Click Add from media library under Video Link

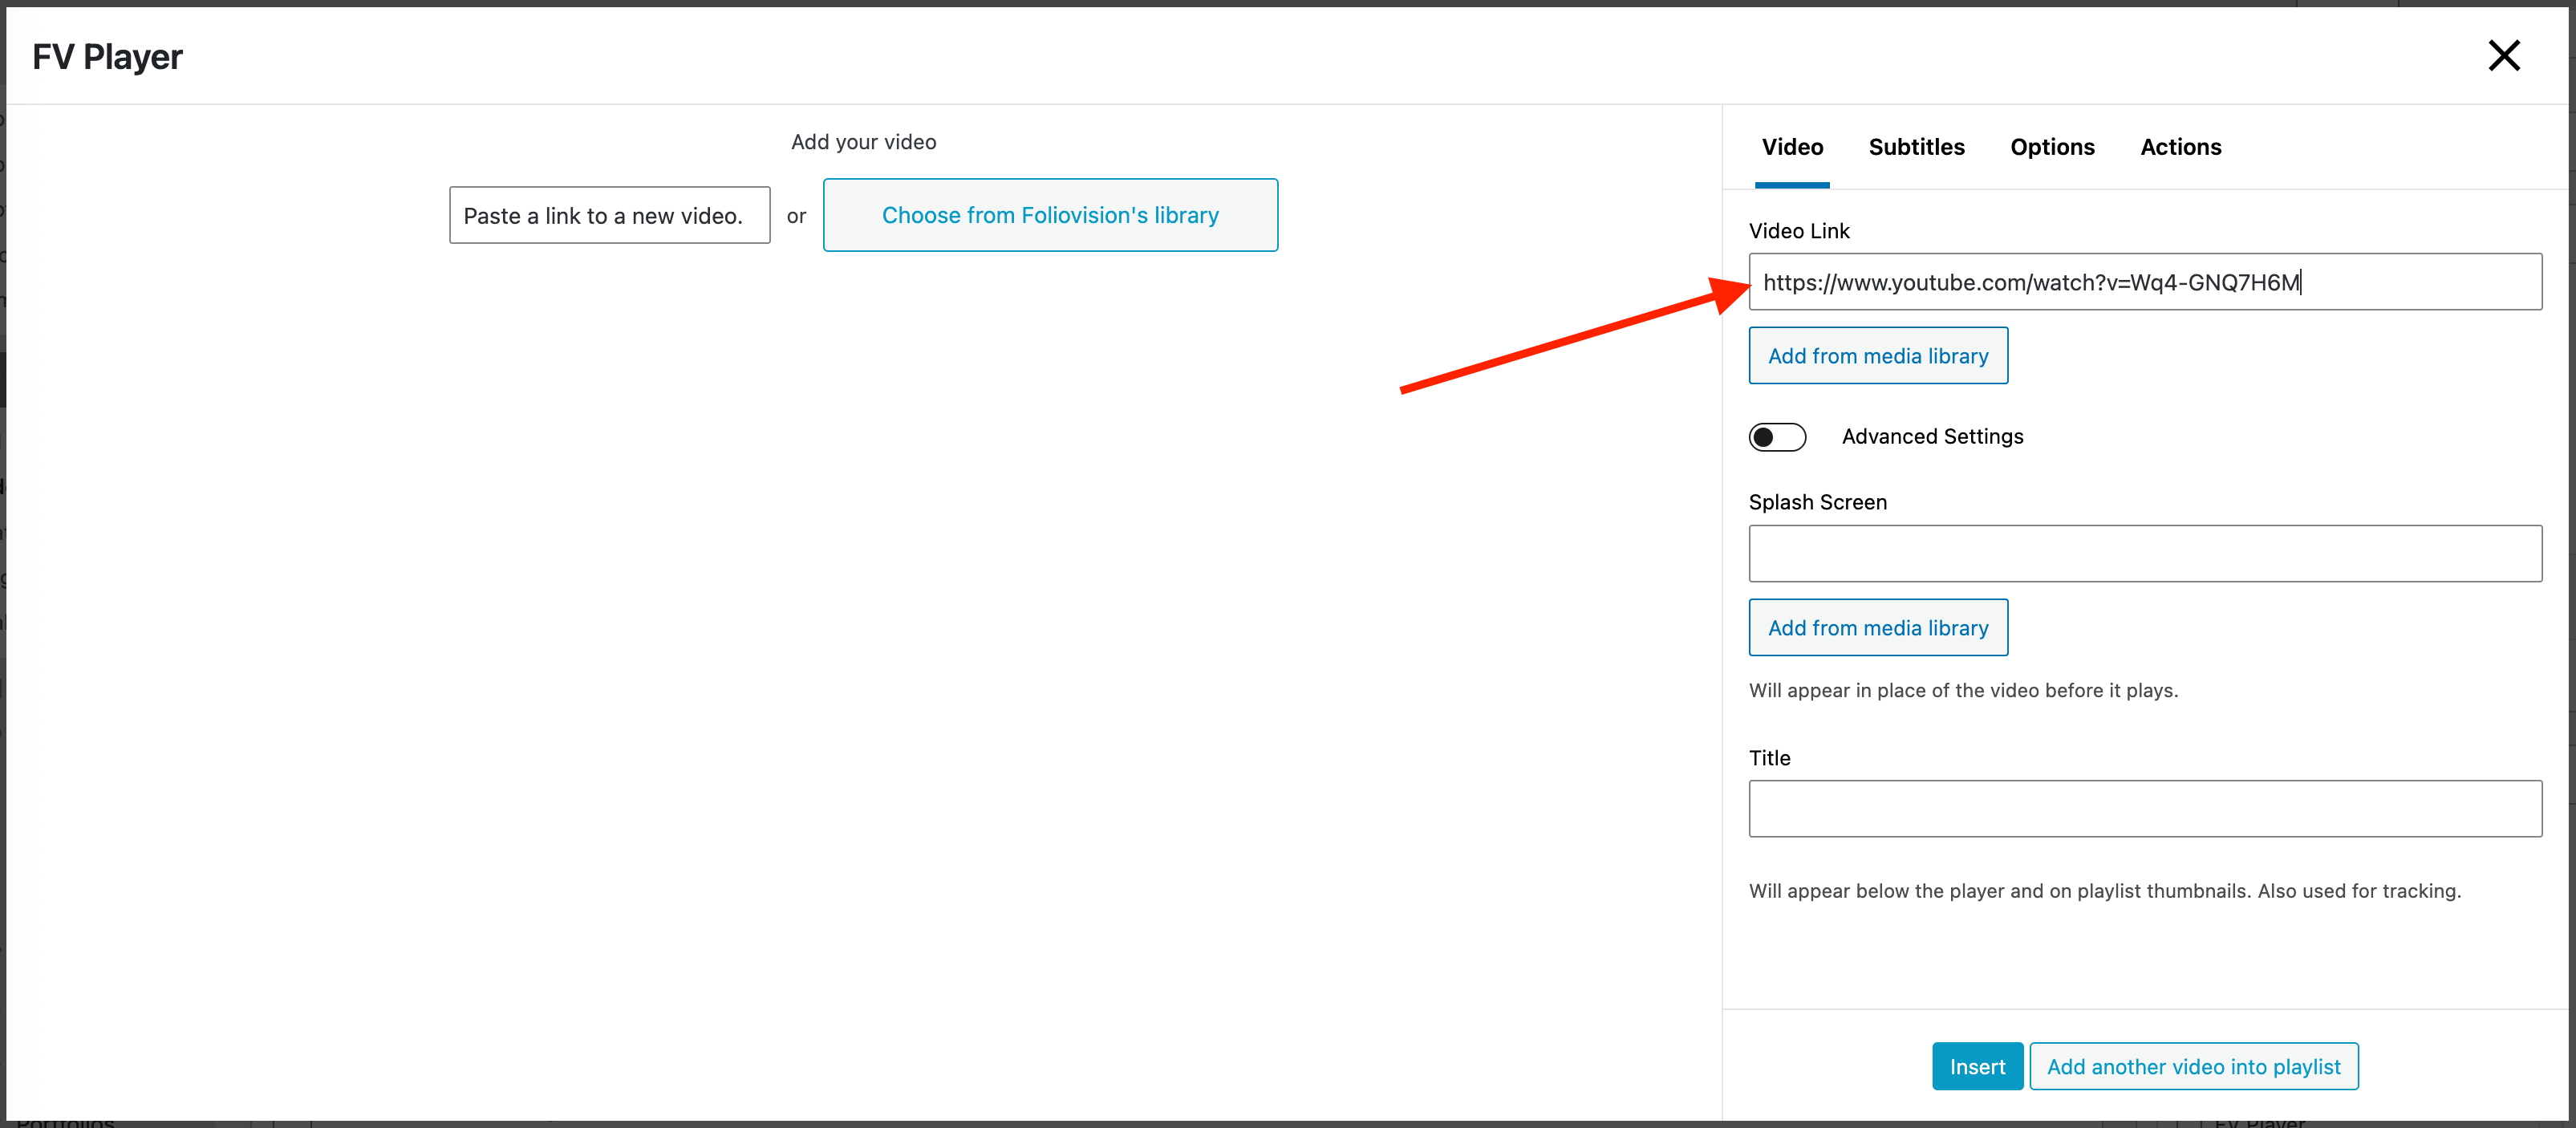pos(1877,356)
